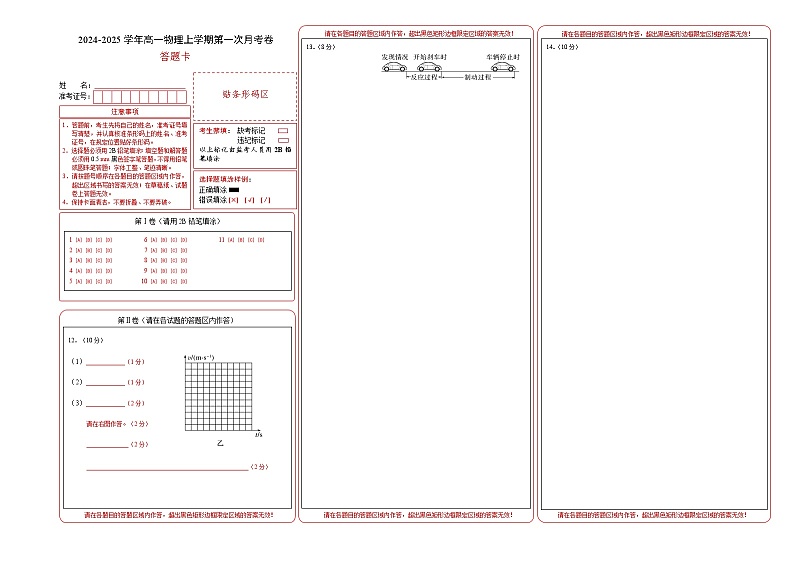Click the v-t graph grid for question 12
This screenshot has width=794, height=562.
(x=219, y=395)
